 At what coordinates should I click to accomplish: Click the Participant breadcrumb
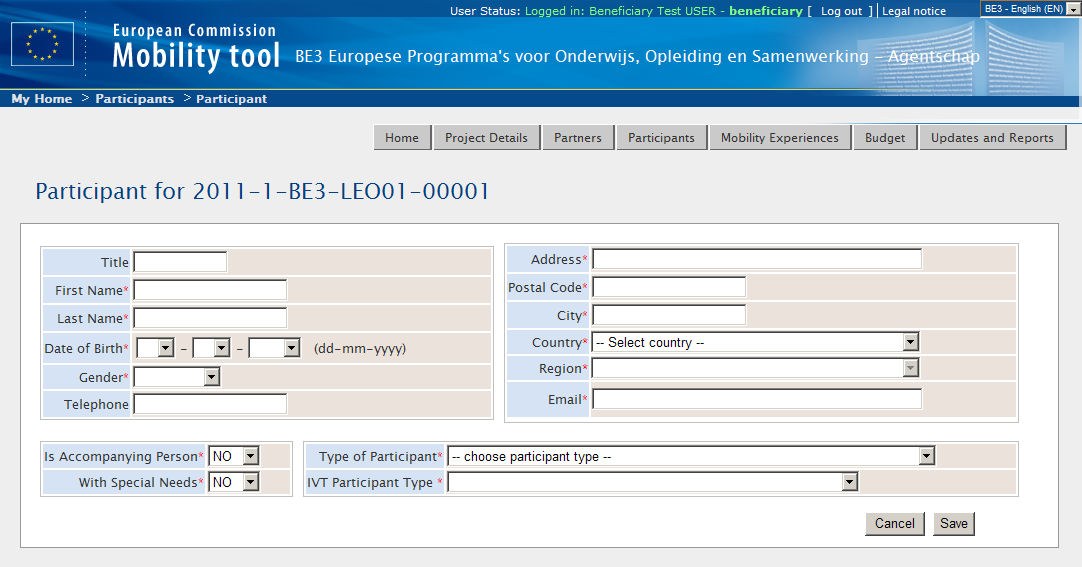coord(231,99)
